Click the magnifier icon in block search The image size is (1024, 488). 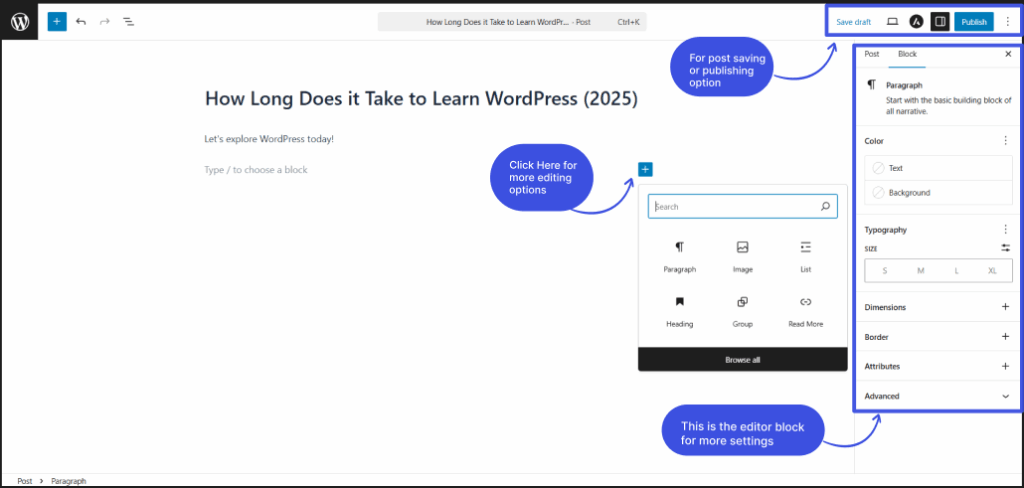pyautogui.click(x=825, y=206)
